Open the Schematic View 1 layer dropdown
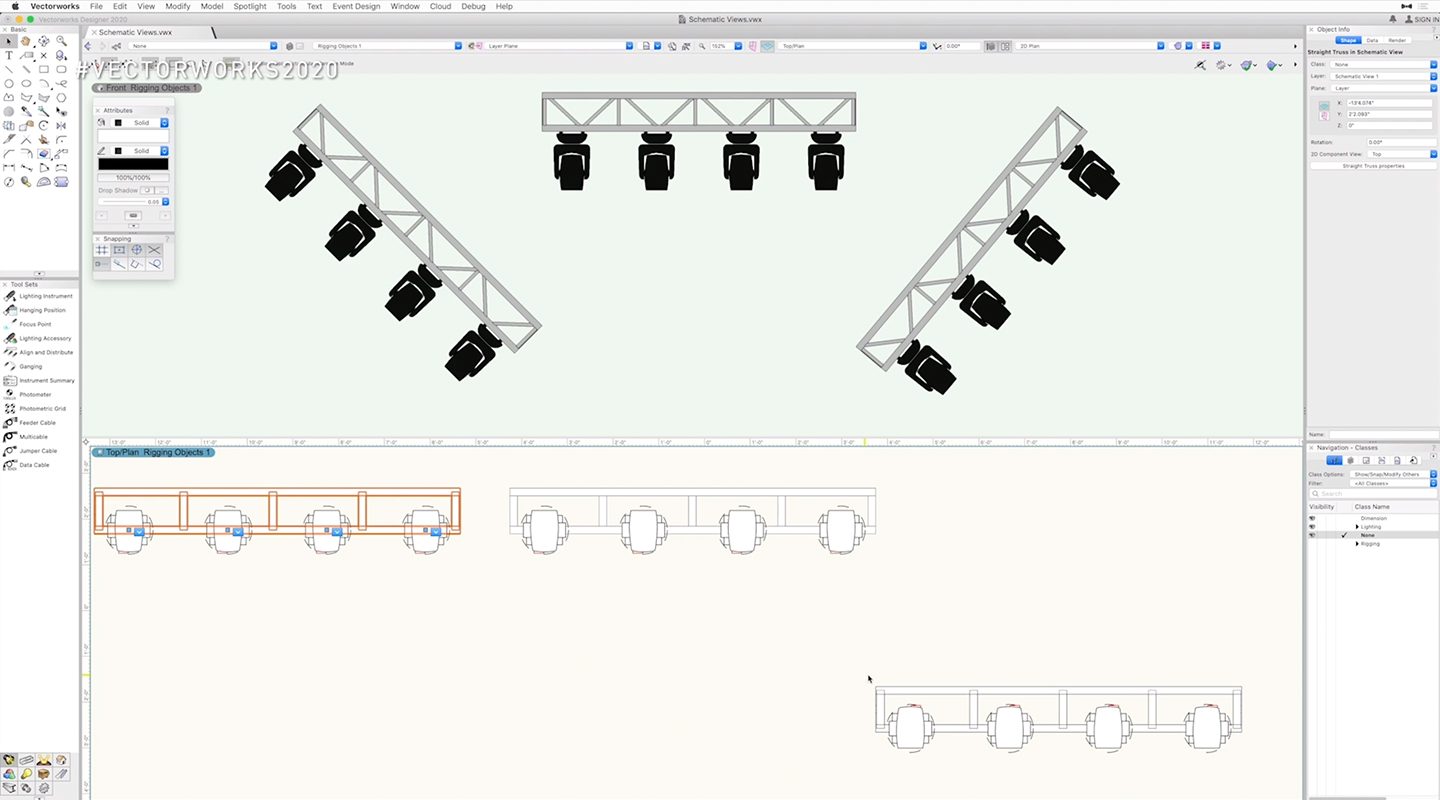Image resolution: width=1440 pixels, height=800 pixels. (x=1384, y=76)
